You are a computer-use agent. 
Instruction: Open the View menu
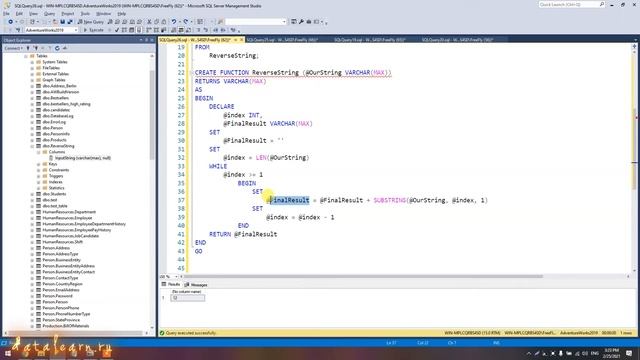(x=33, y=13)
